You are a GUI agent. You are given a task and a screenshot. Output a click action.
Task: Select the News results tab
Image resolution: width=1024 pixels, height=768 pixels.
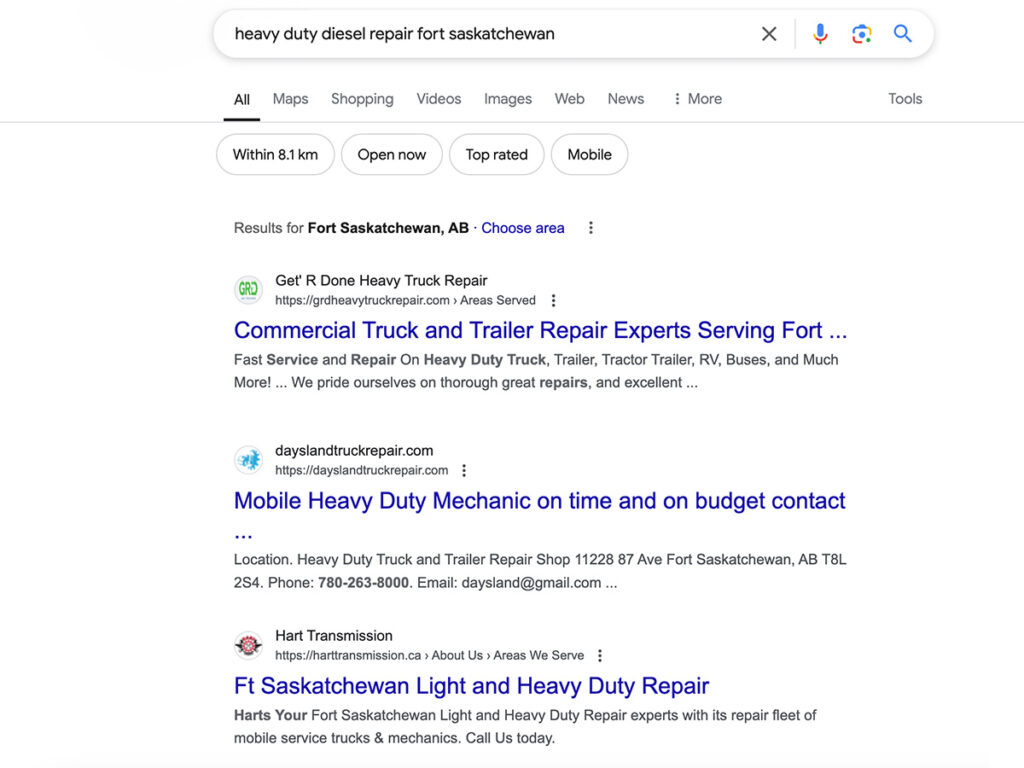(625, 98)
